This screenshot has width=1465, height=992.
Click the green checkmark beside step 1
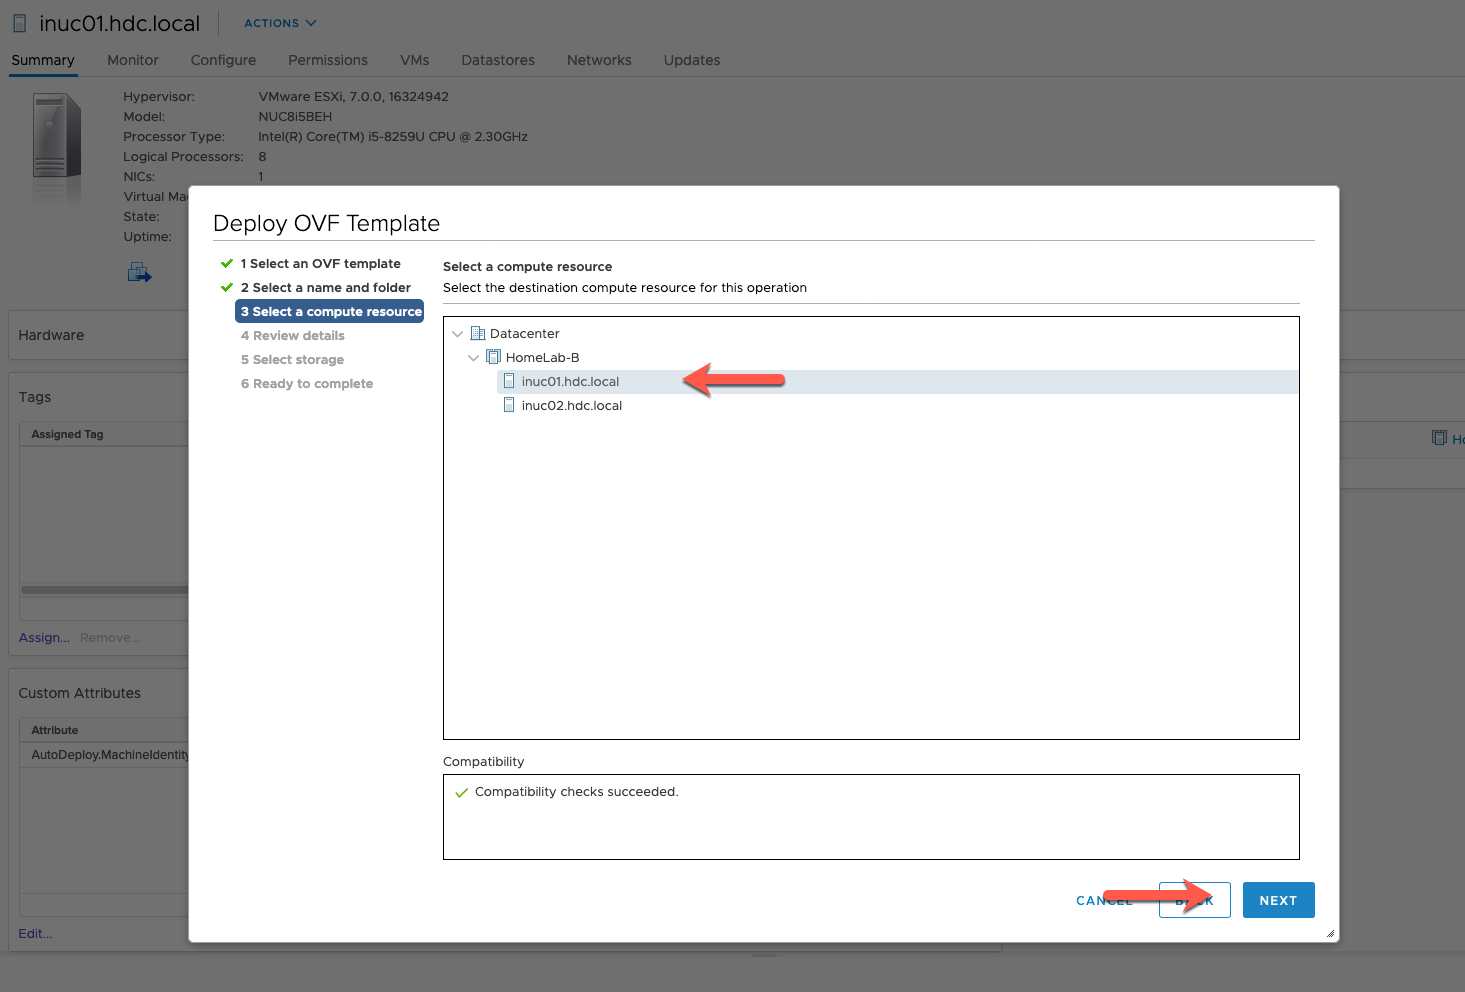click(226, 263)
